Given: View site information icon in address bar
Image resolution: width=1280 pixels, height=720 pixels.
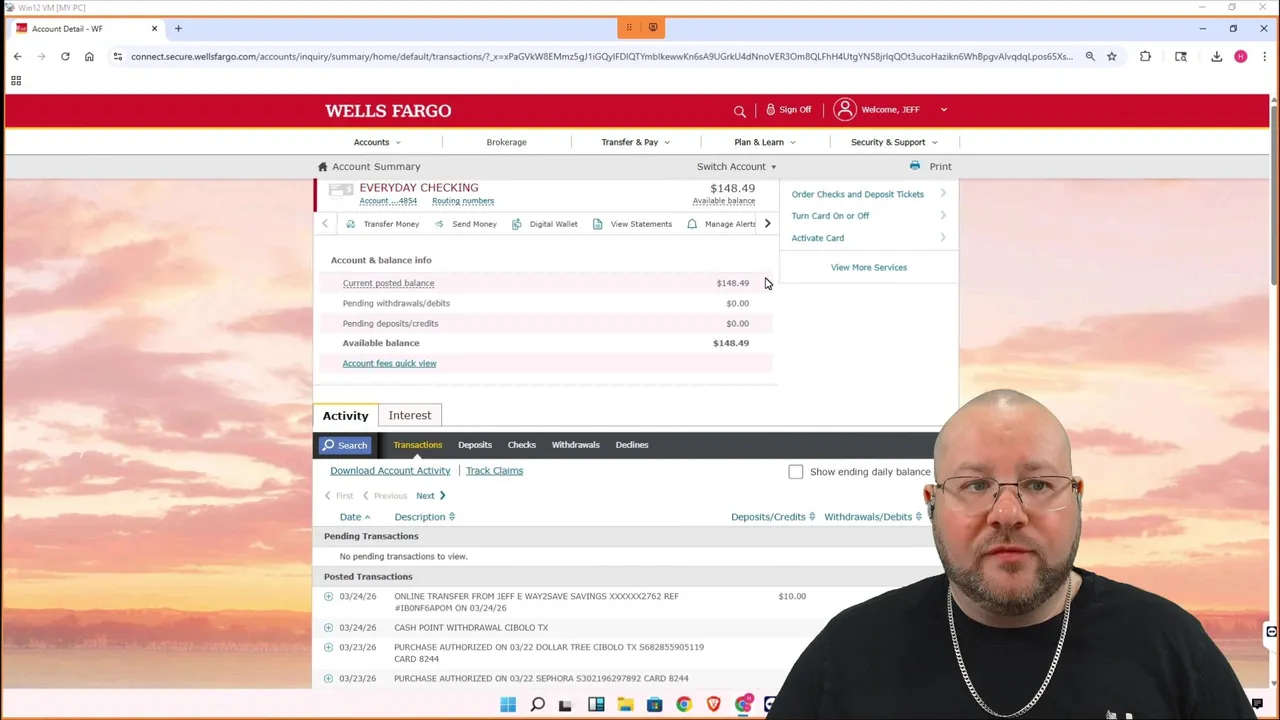Looking at the screenshot, I should [118, 57].
